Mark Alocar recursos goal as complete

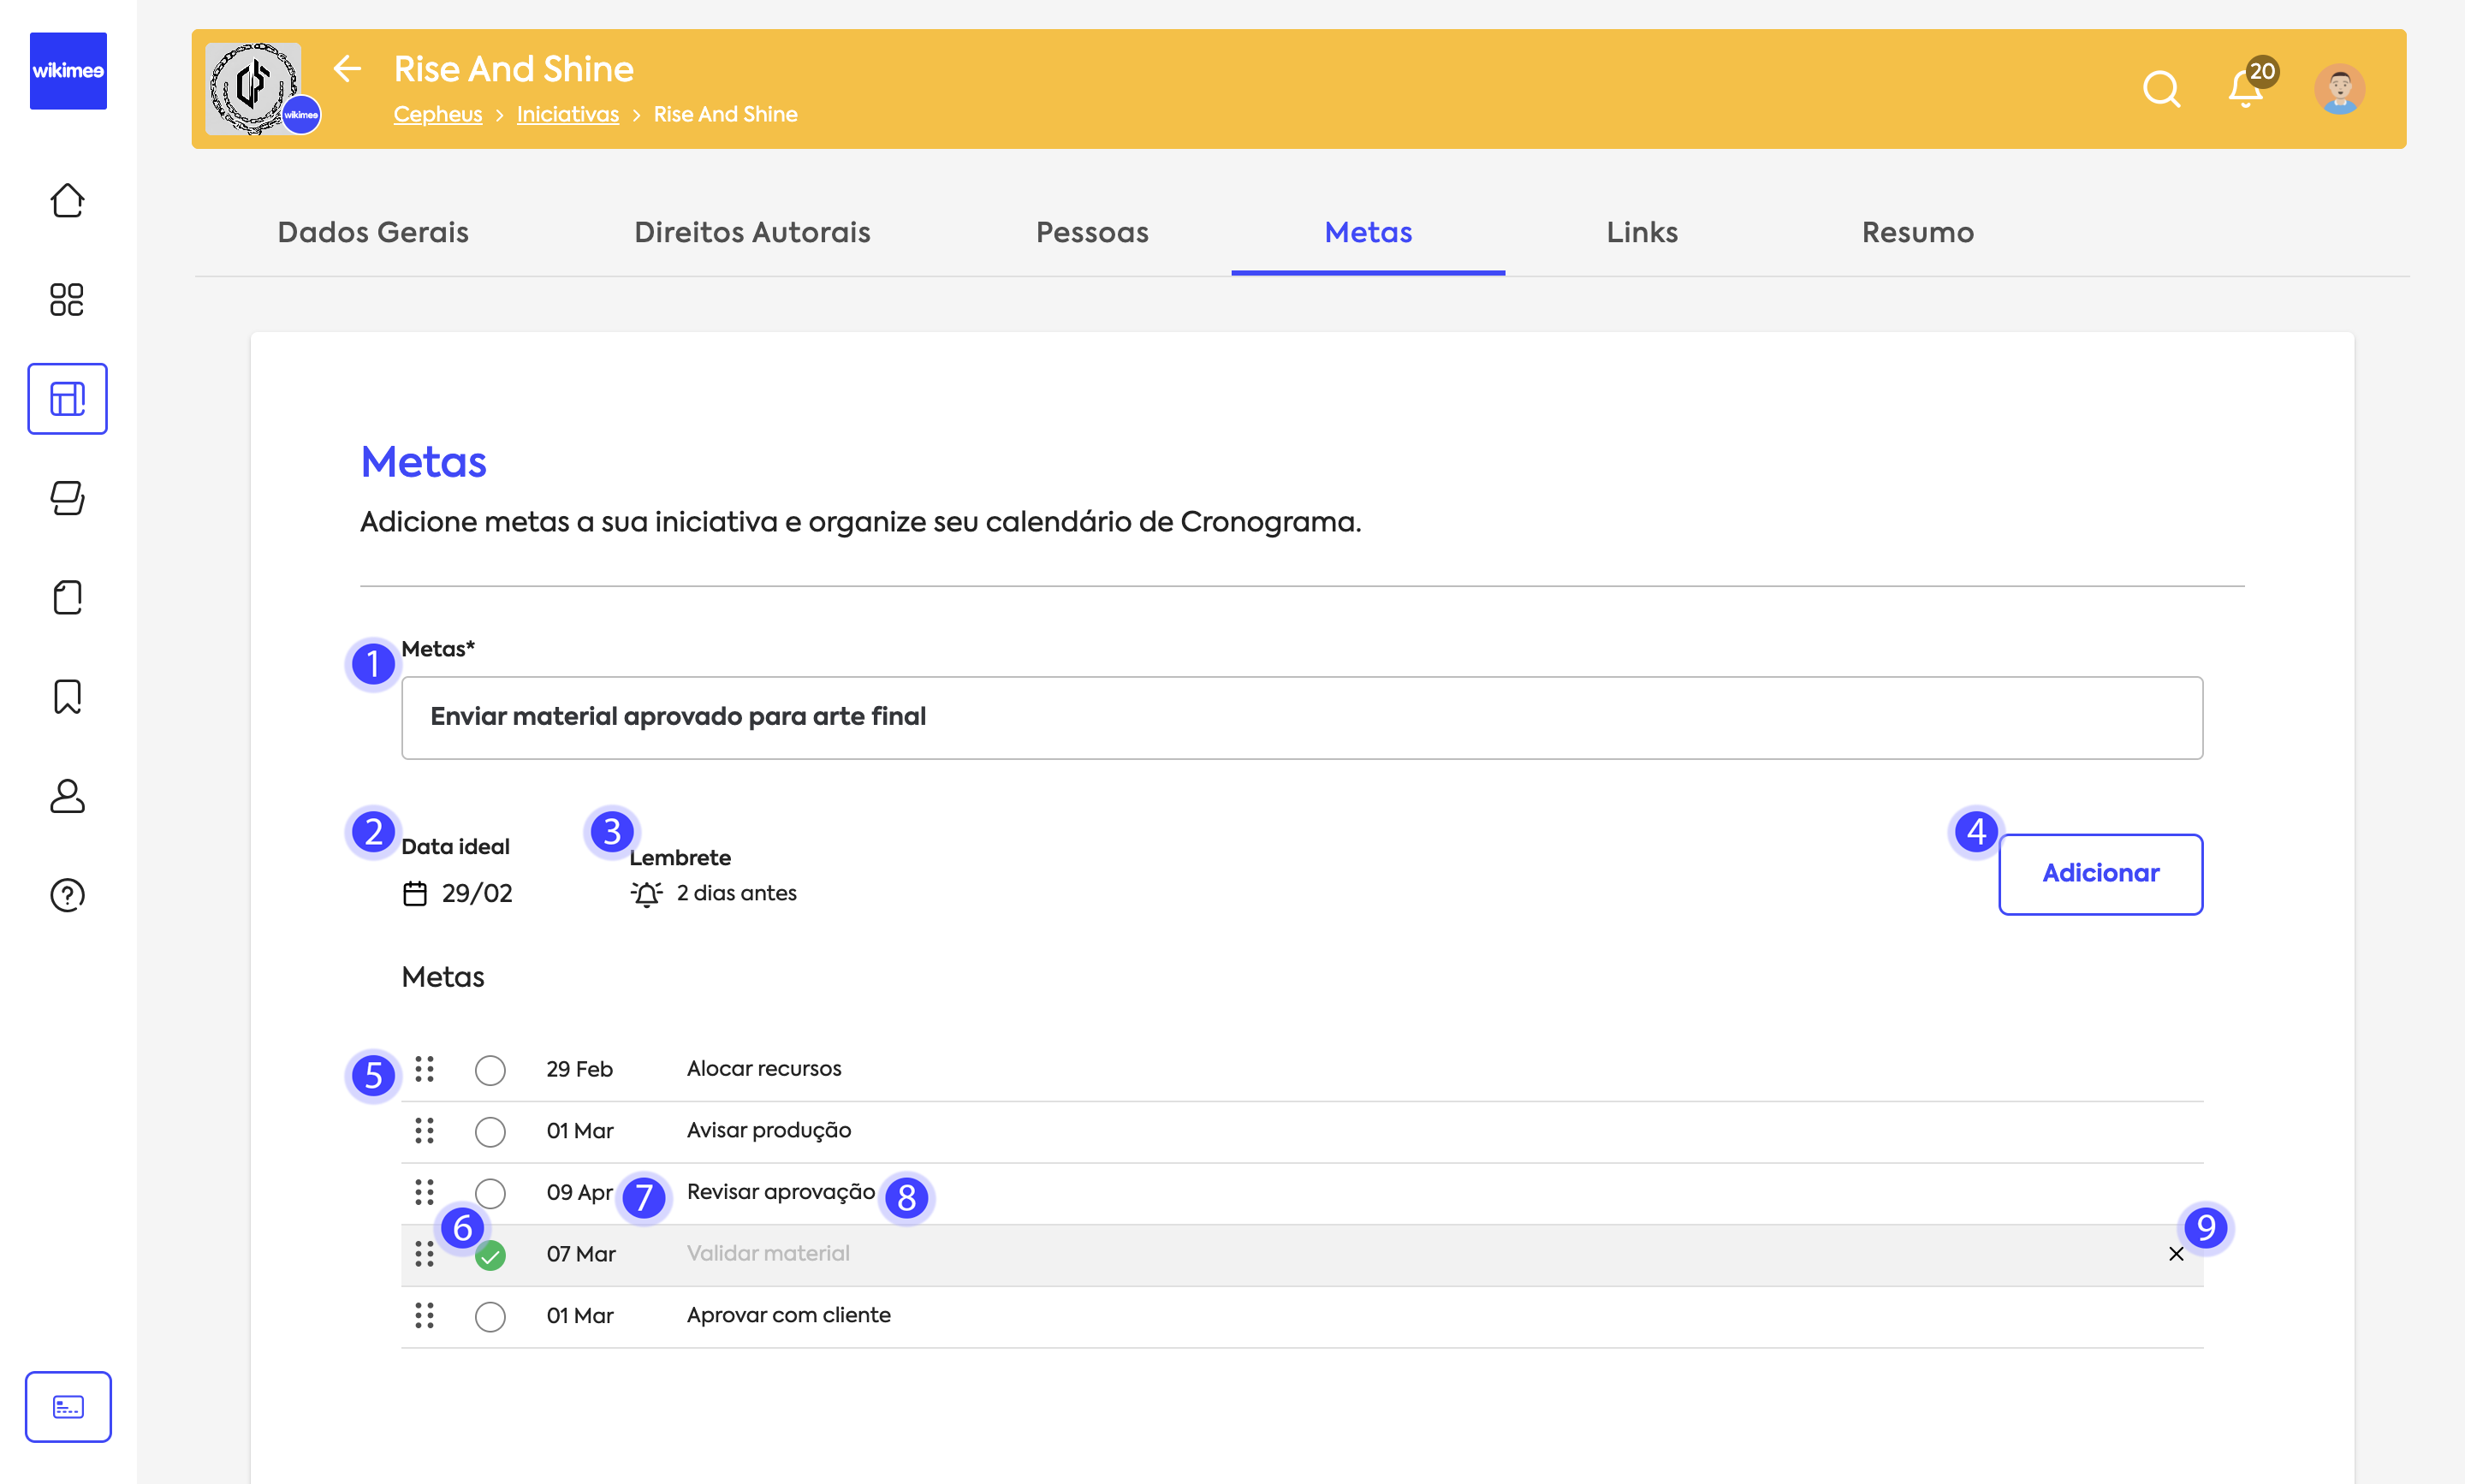pos(490,1070)
